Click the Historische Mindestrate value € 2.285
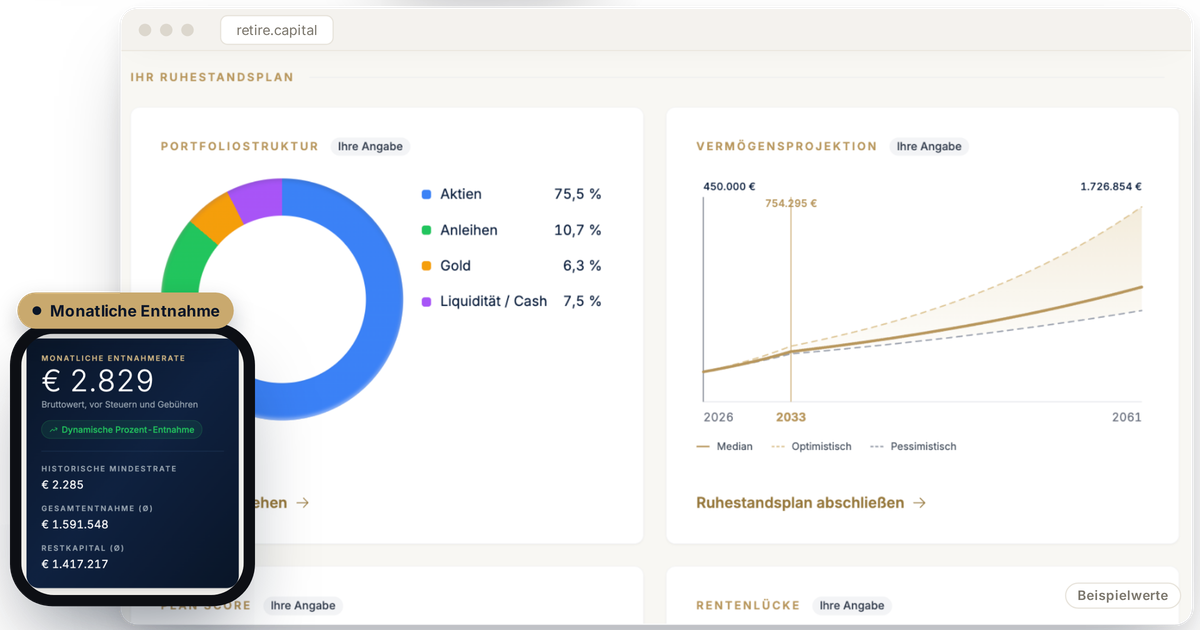The height and width of the screenshot is (630, 1200). point(61,485)
